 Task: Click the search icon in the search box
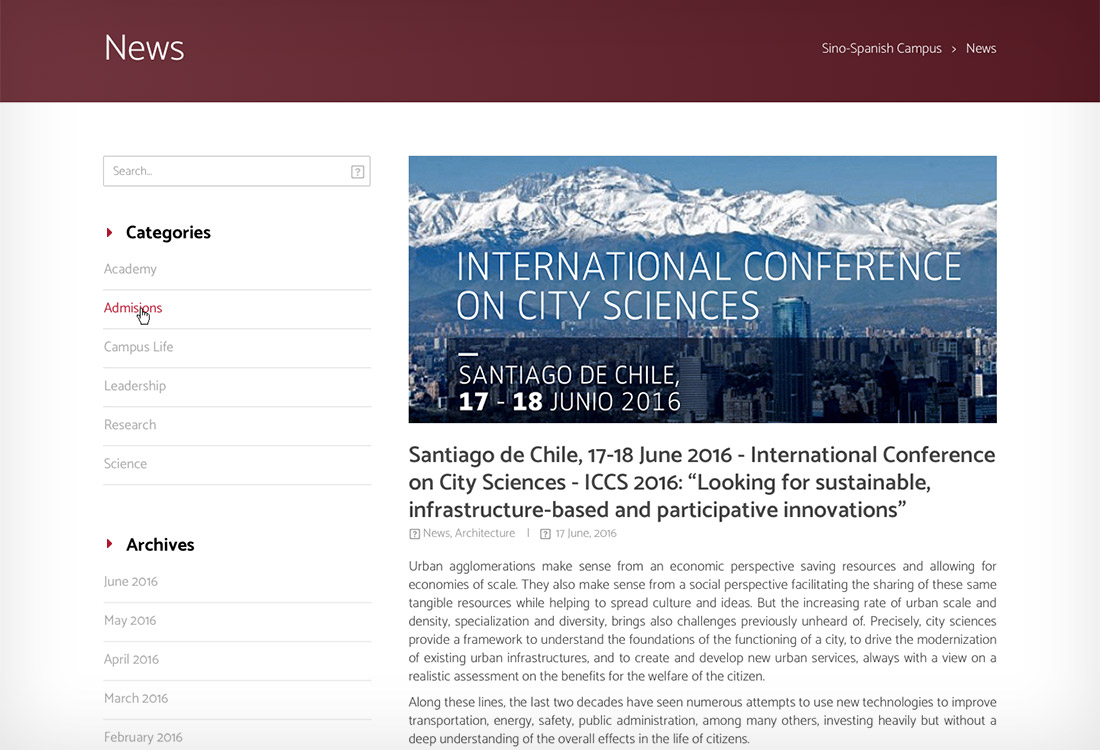point(357,172)
